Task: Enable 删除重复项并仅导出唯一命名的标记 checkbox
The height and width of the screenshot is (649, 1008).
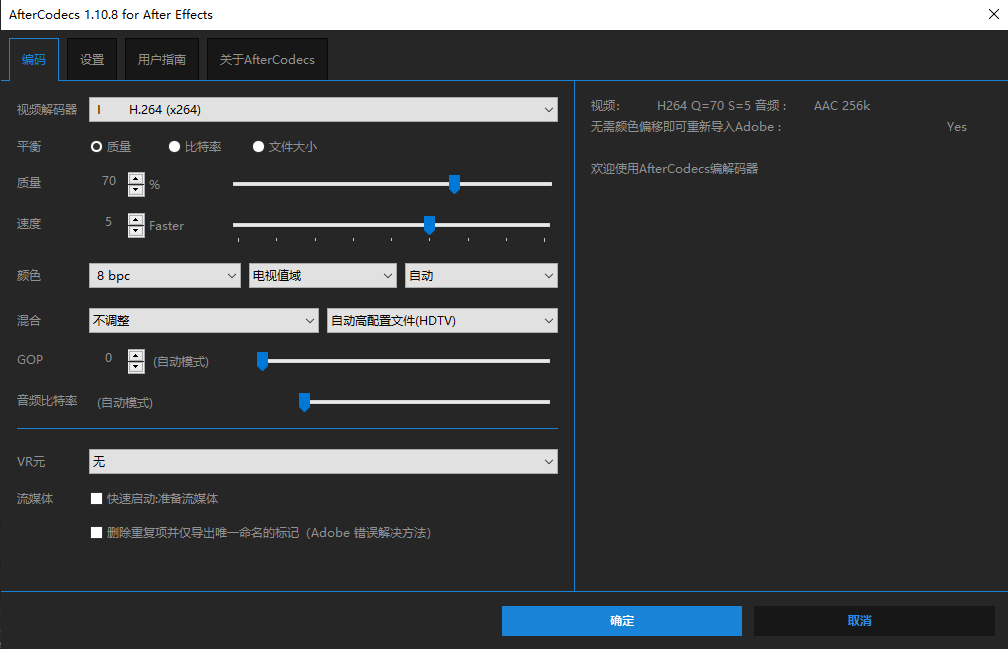Action: (96, 533)
